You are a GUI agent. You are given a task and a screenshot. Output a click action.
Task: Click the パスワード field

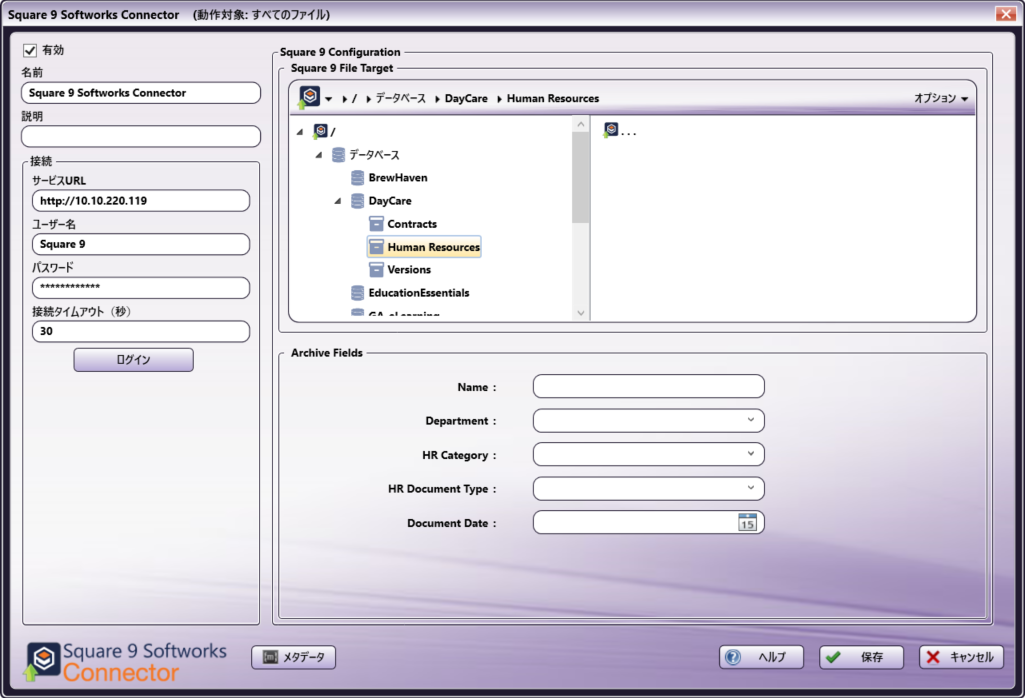[141, 288]
